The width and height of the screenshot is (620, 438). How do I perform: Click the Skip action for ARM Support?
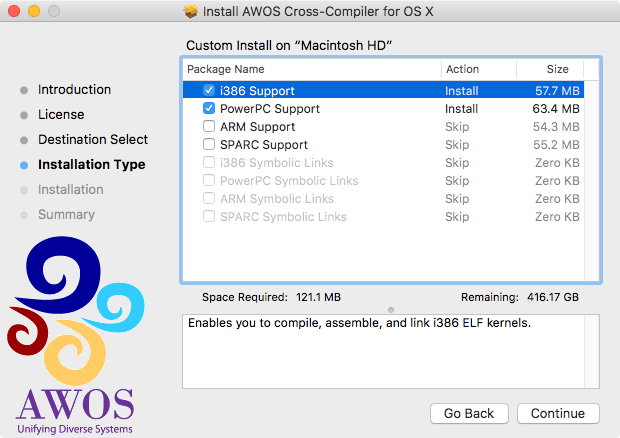tap(457, 127)
